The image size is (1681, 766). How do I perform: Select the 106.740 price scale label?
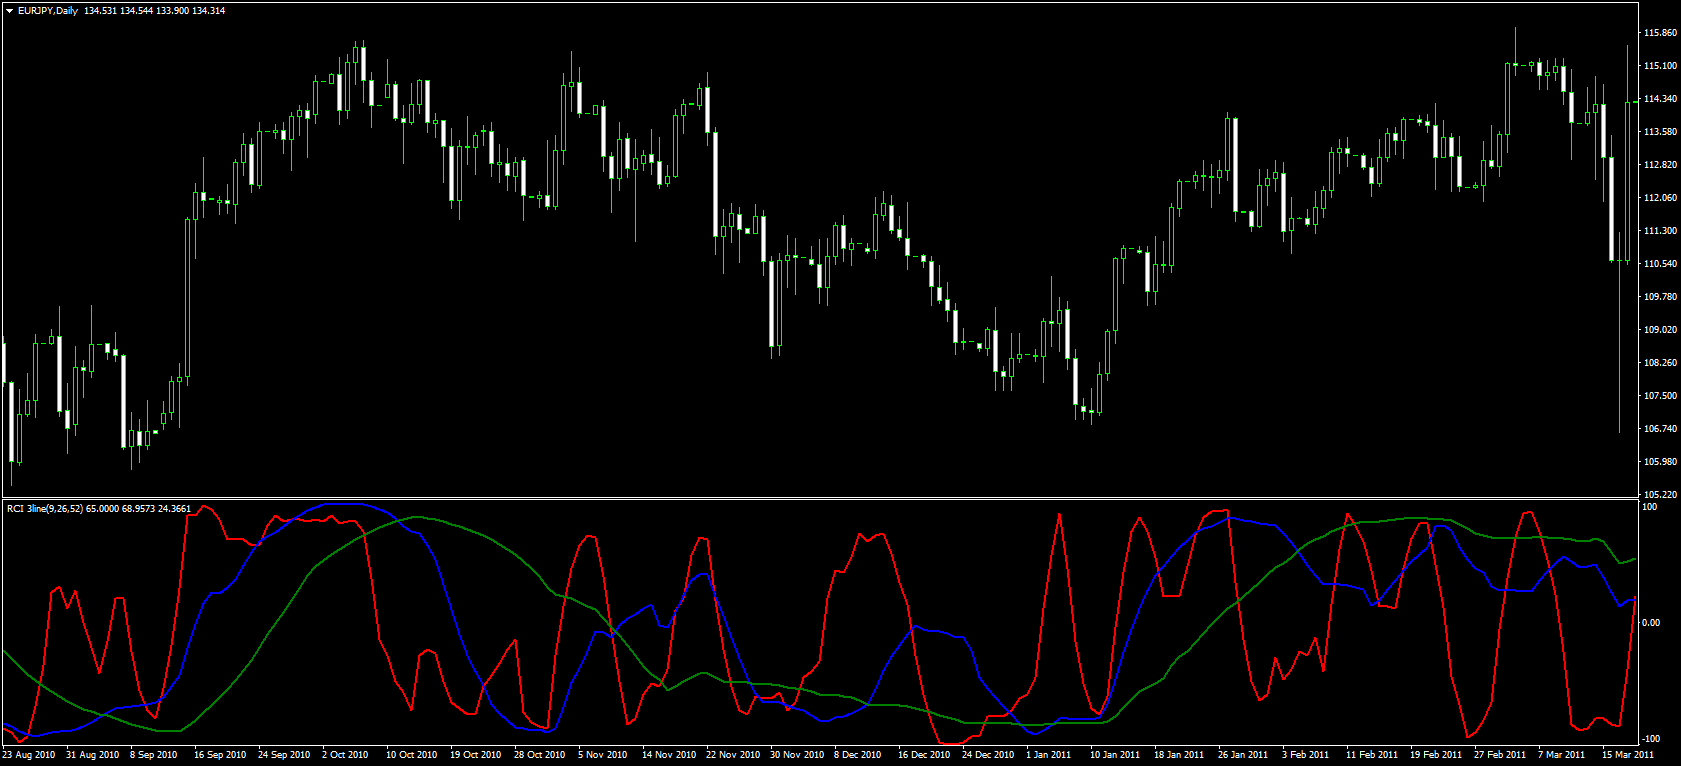coord(1659,429)
